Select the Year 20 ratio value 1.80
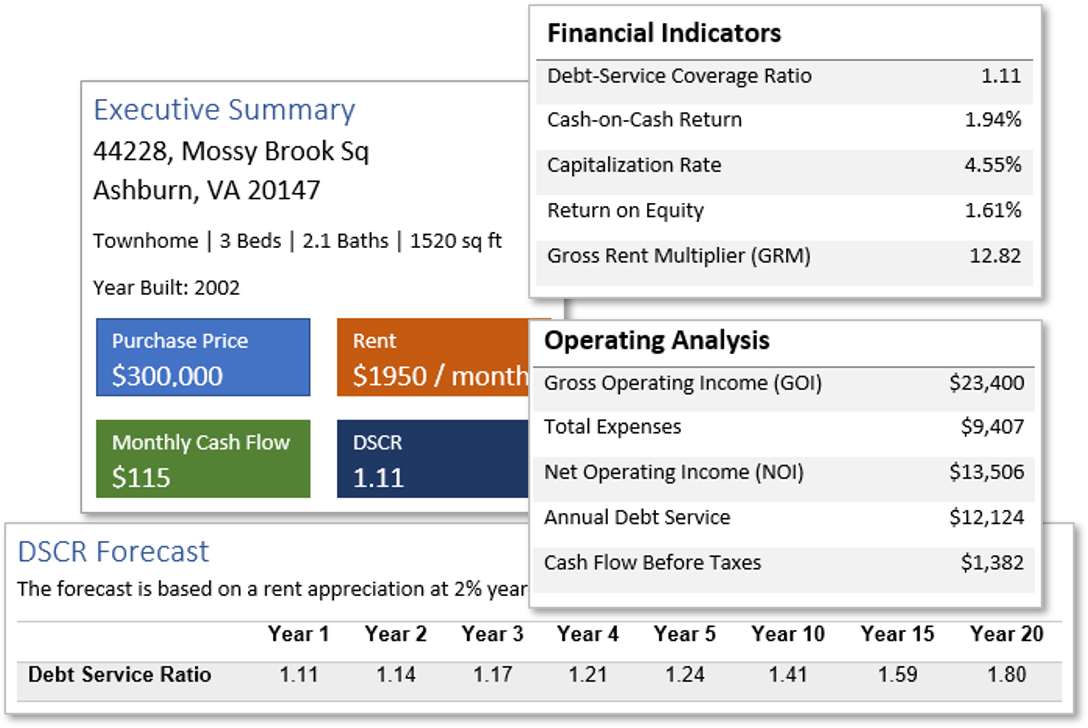 coord(1006,674)
